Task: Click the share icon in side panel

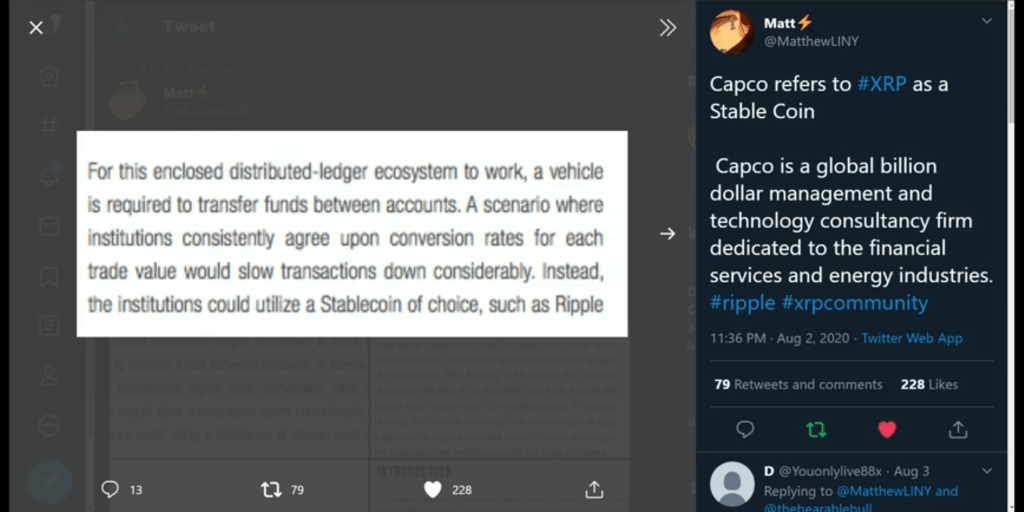Action: point(958,429)
